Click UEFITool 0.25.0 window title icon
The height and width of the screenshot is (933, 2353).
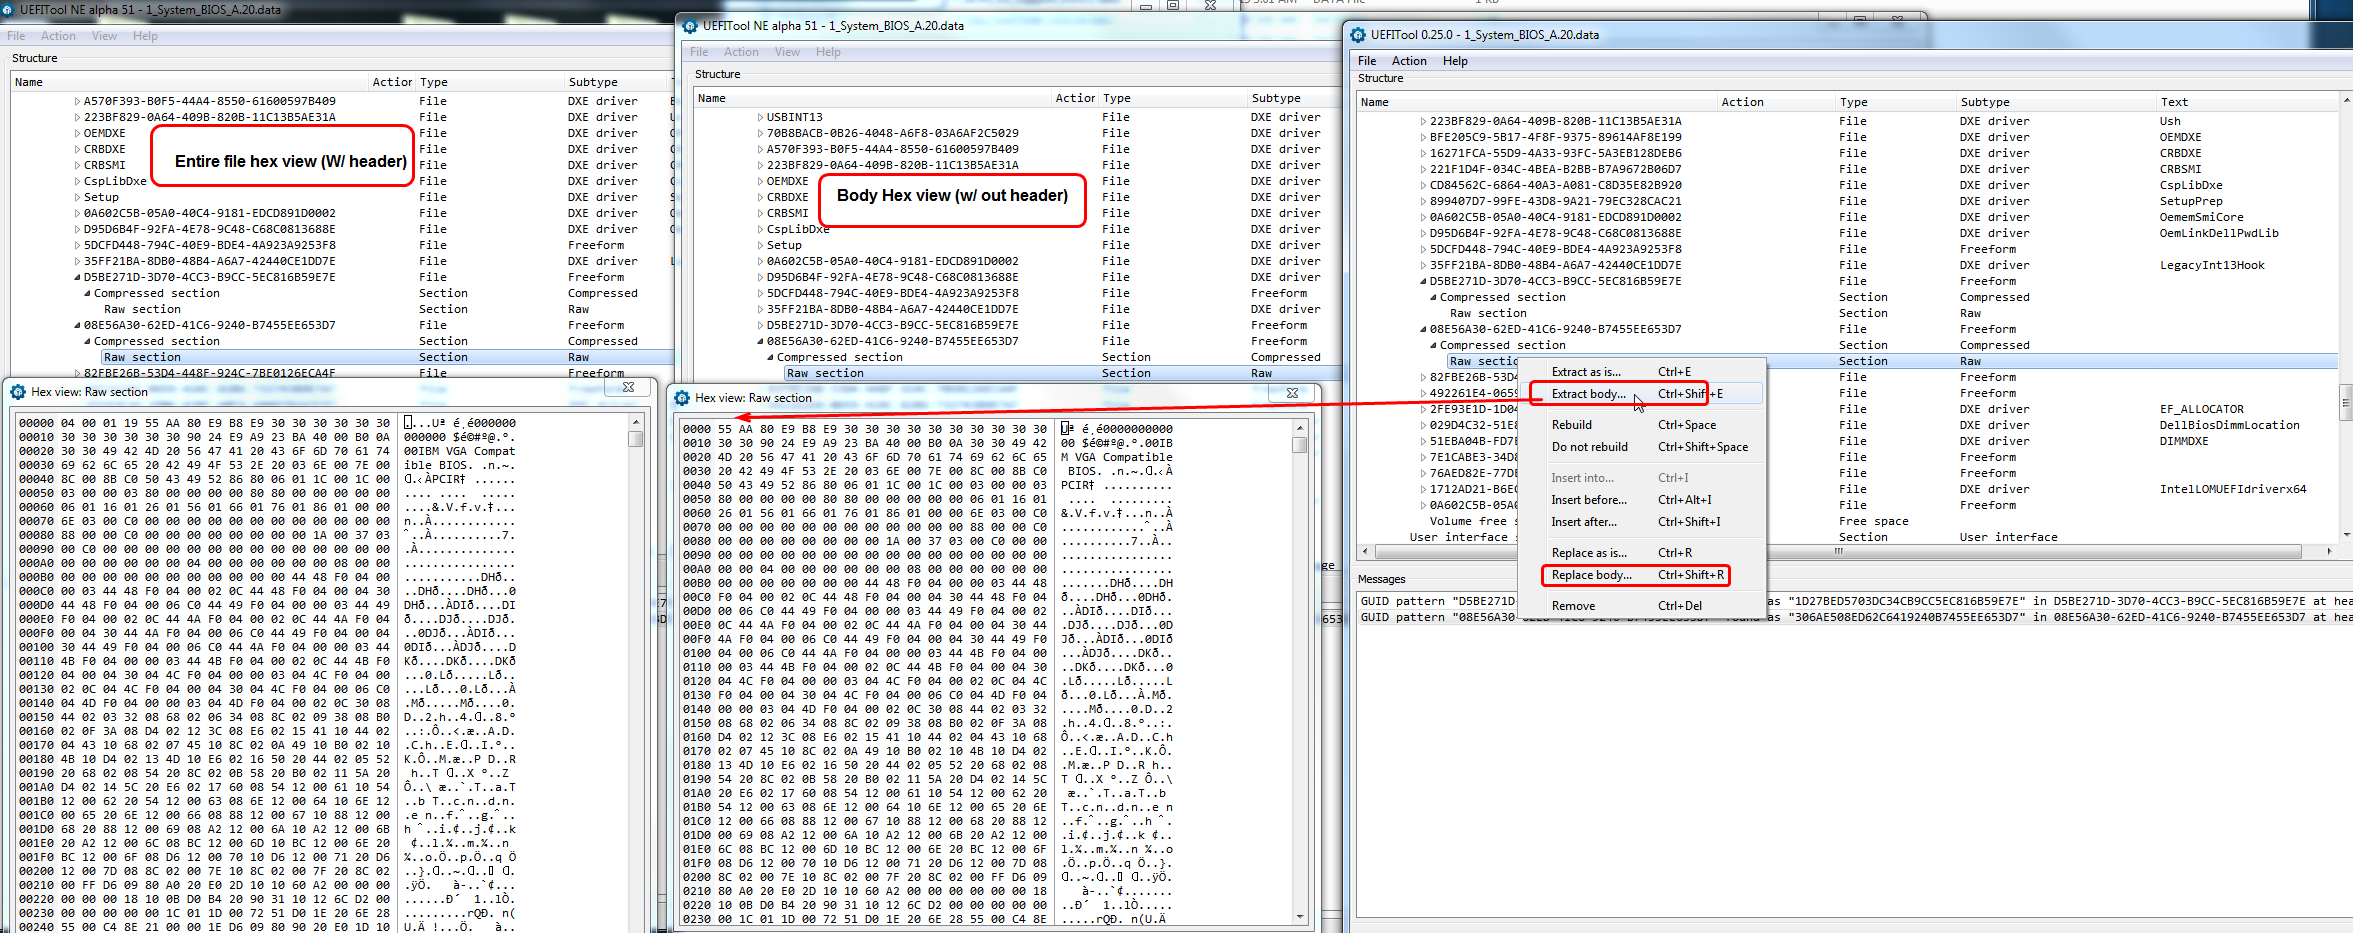click(1358, 35)
